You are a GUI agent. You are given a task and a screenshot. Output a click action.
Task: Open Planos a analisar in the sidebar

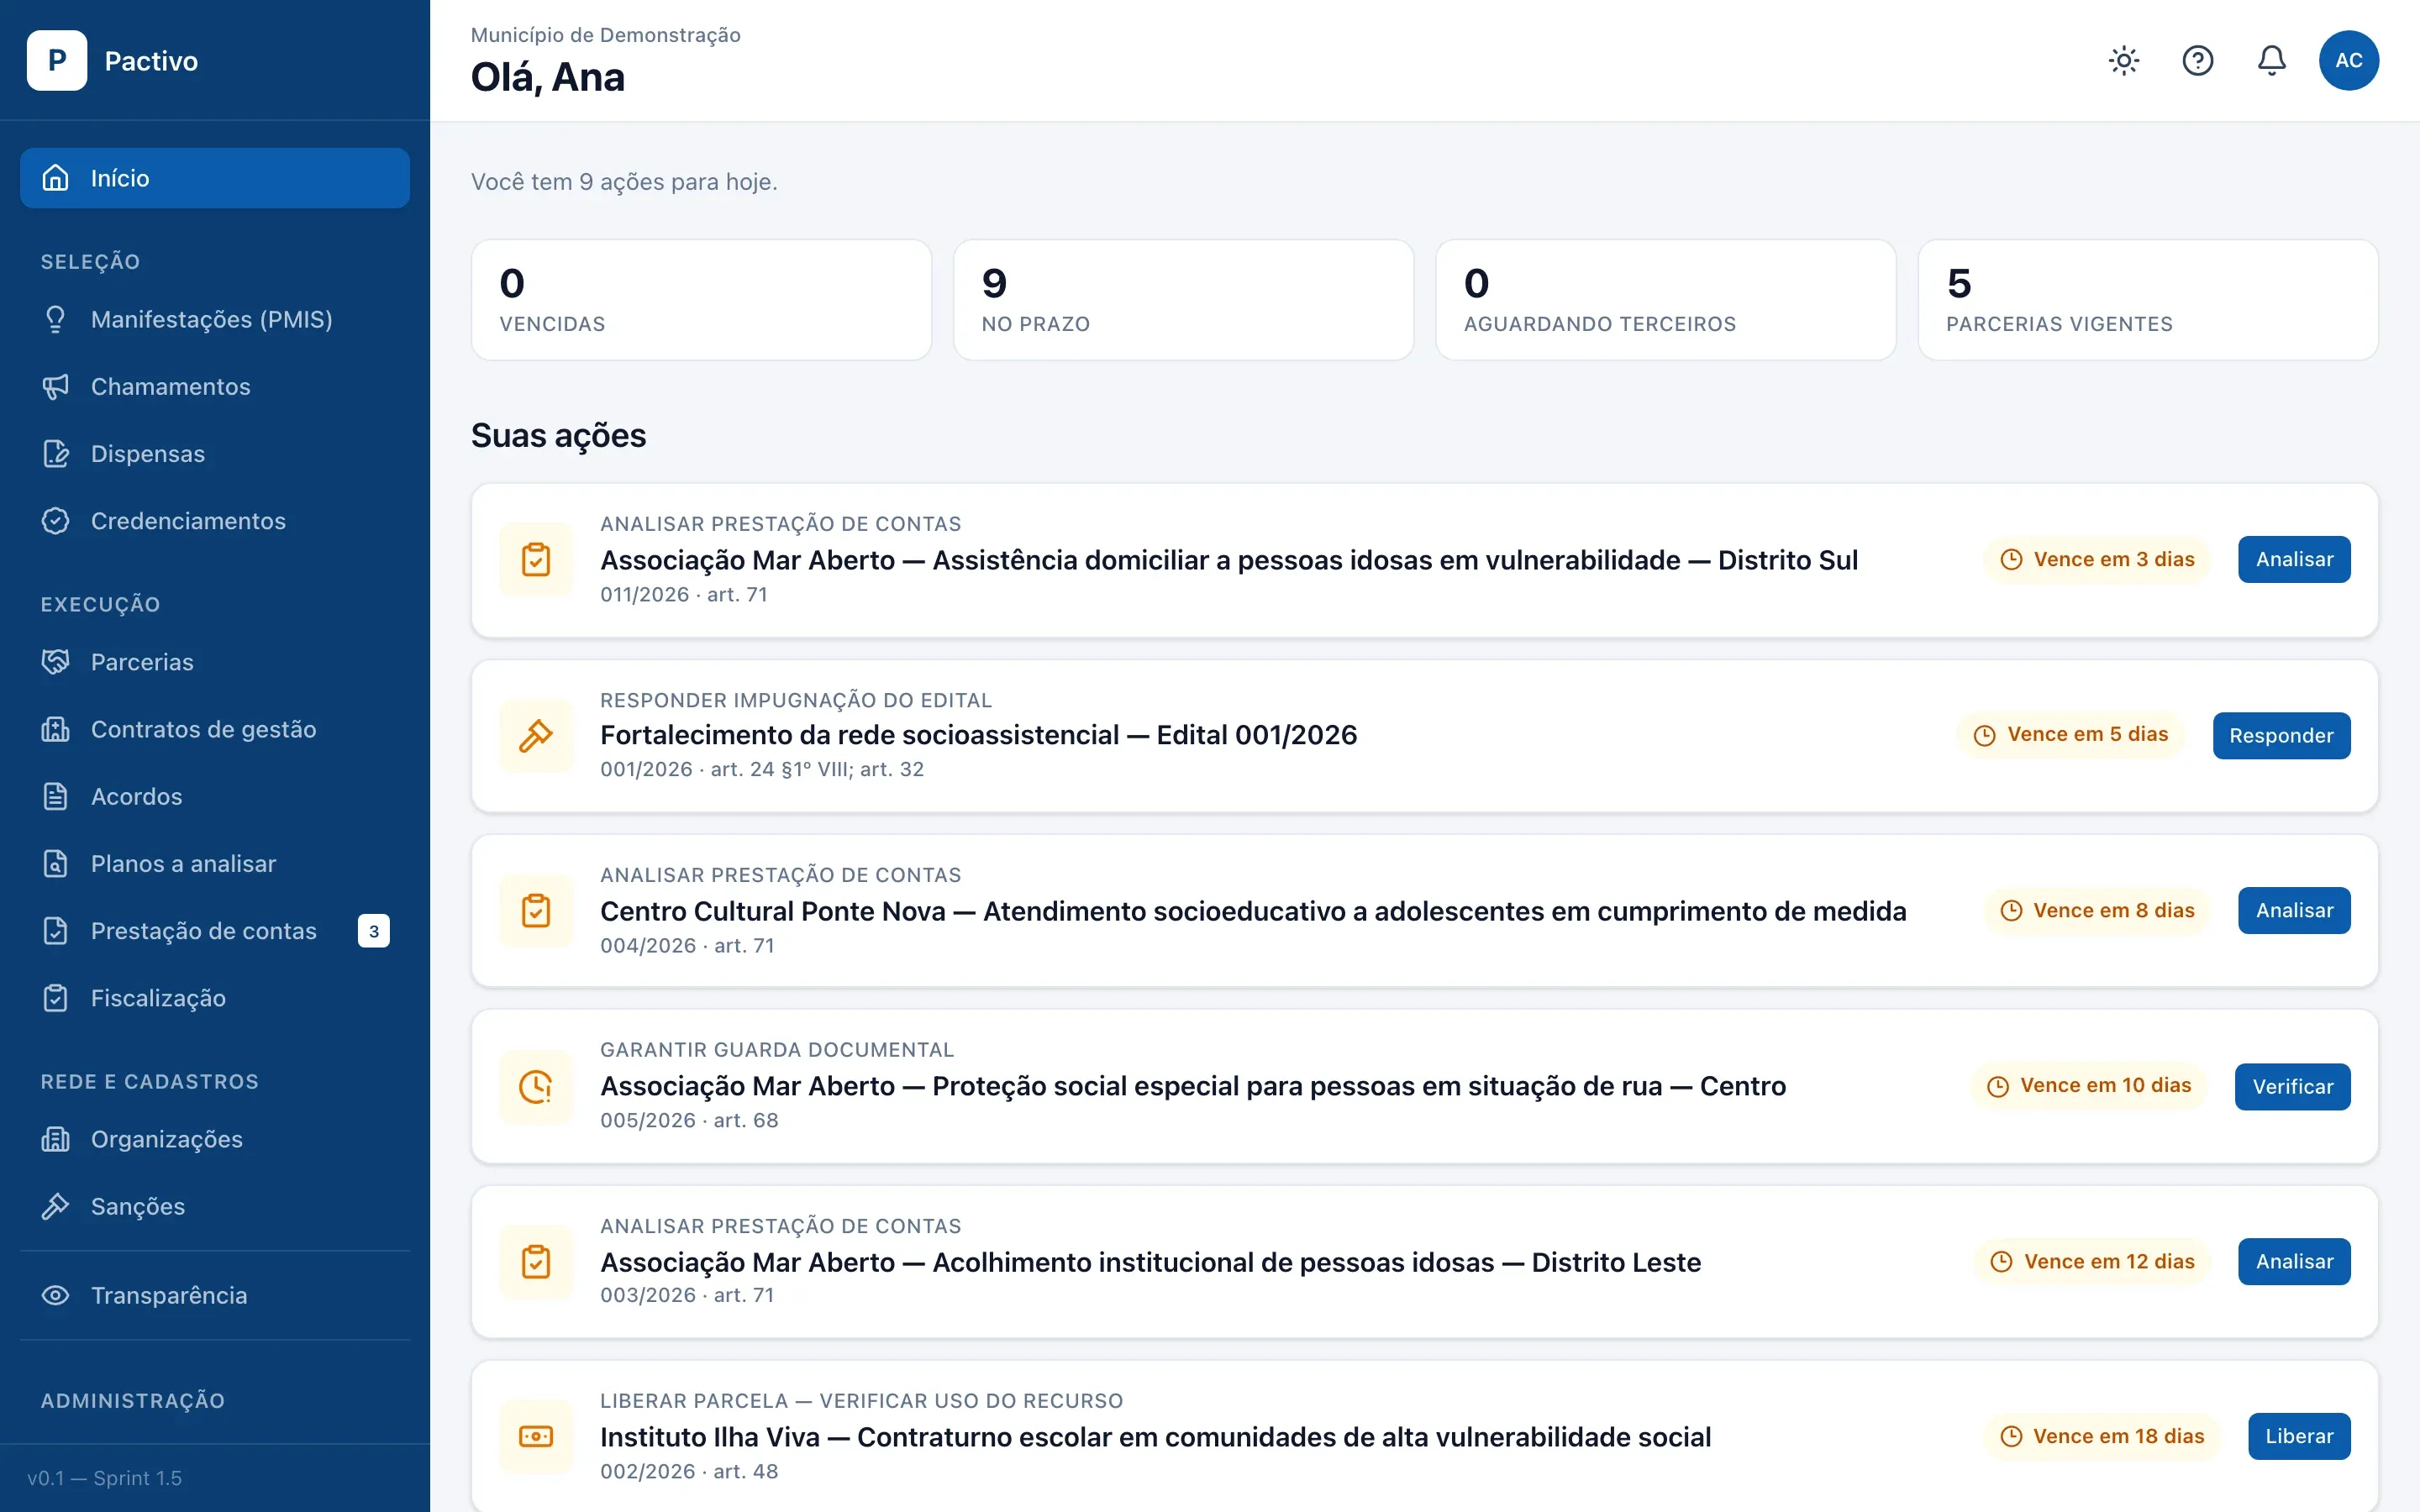[215, 863]
